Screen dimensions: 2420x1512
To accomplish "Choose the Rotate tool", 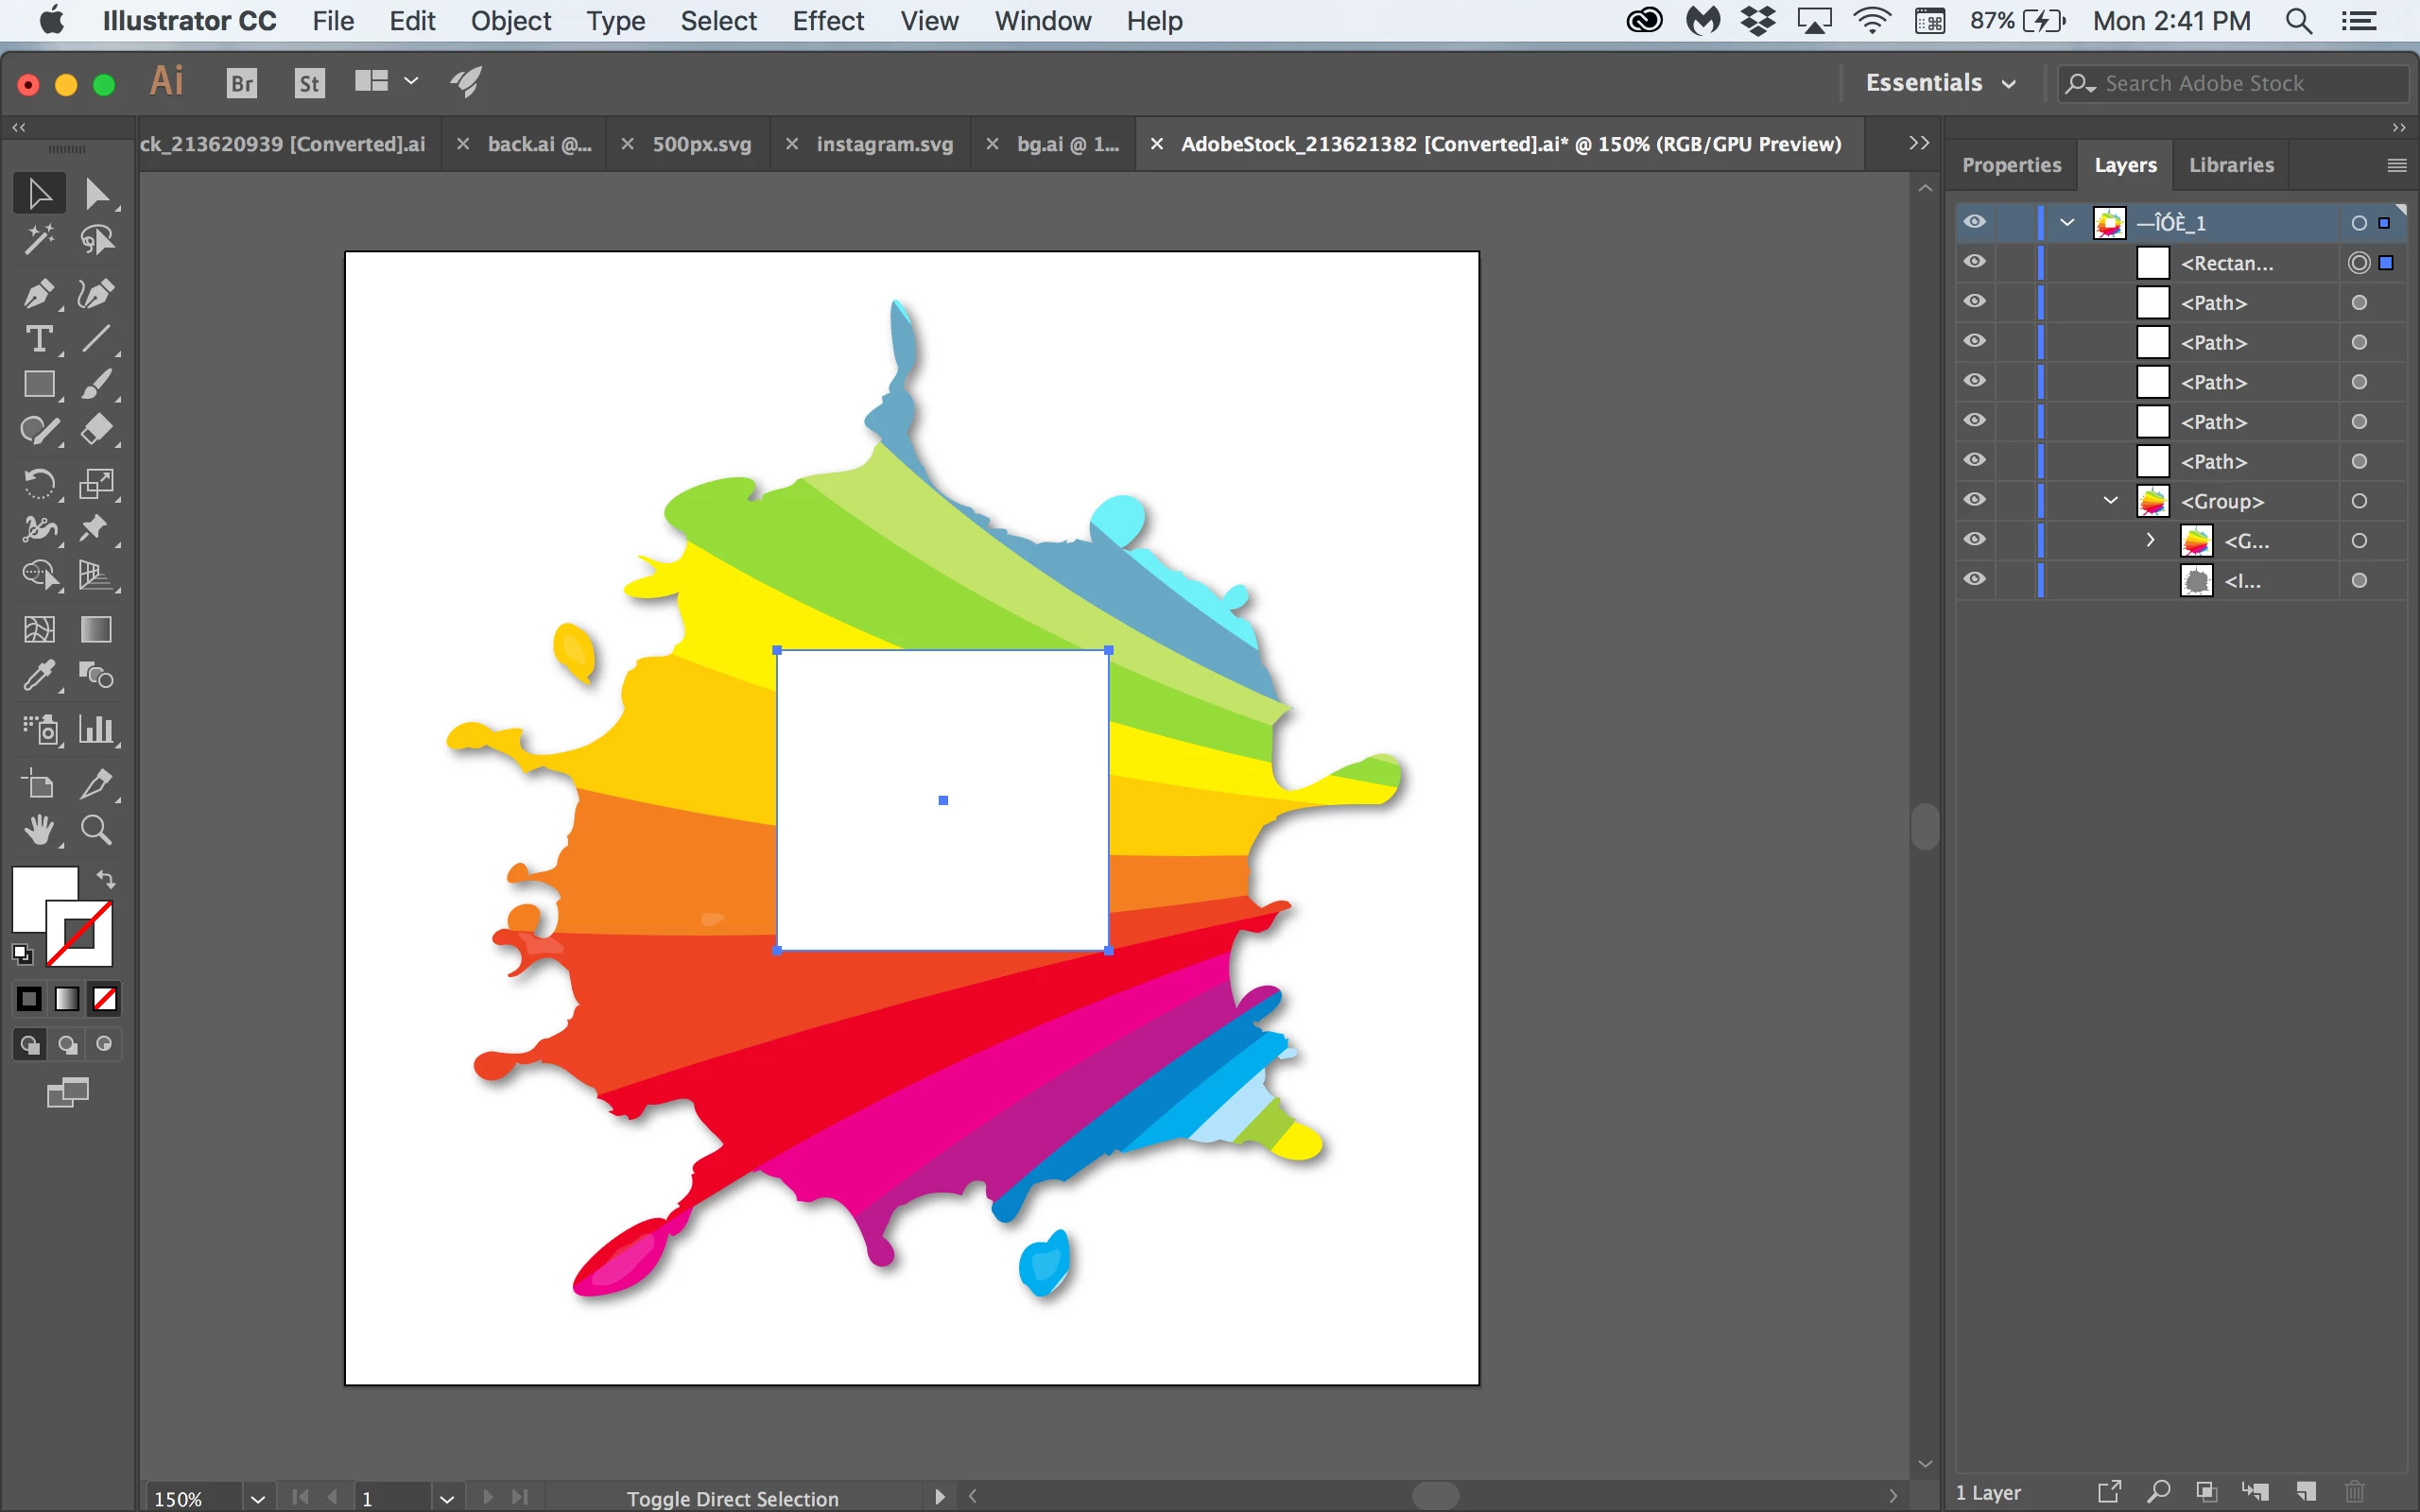I will click(38, 485).
